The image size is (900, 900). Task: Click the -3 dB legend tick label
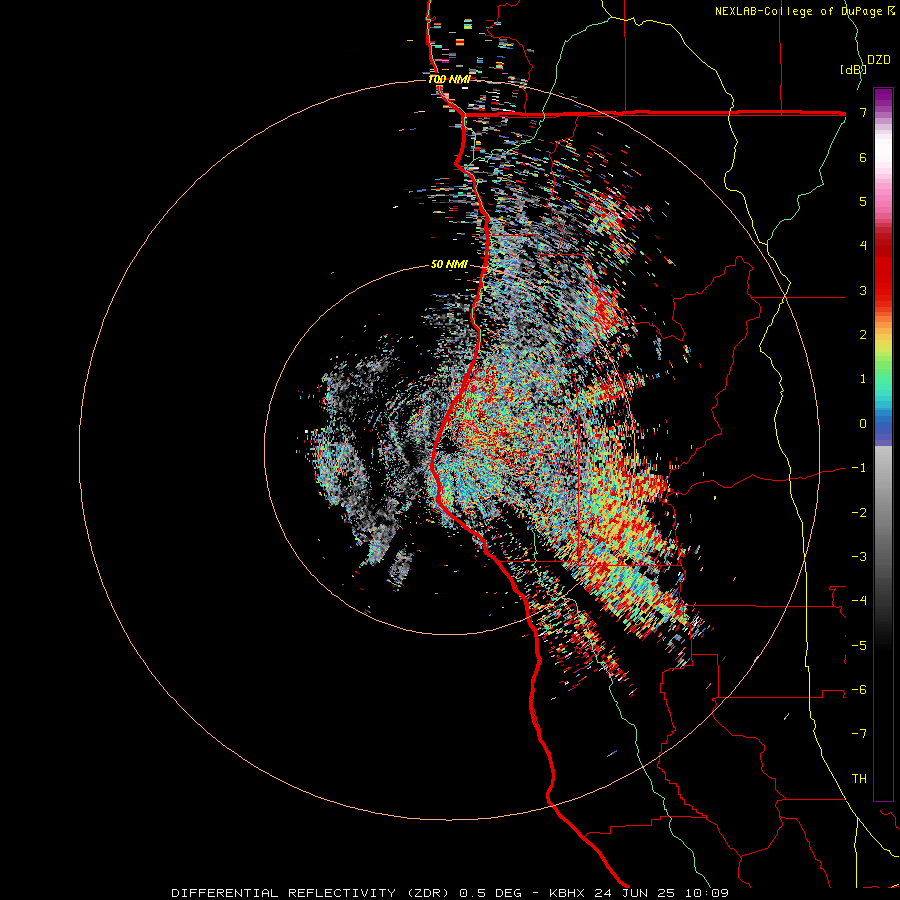point(859,557)
